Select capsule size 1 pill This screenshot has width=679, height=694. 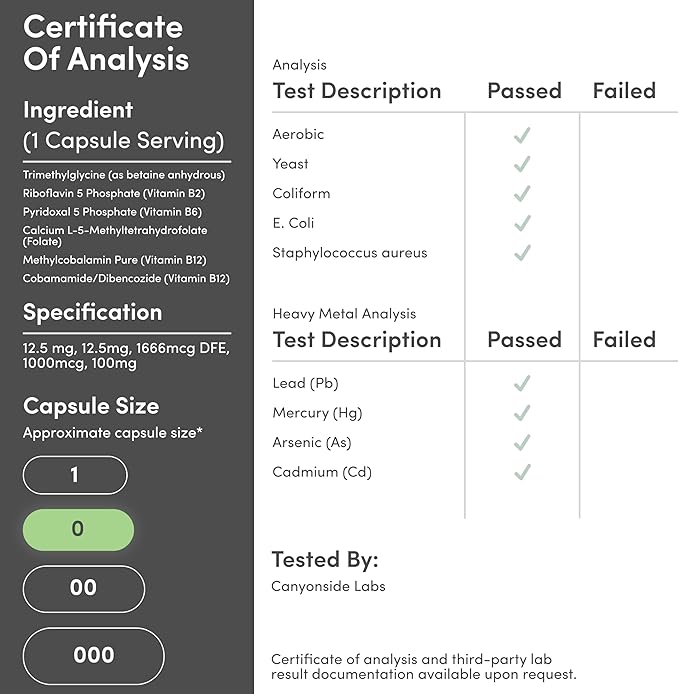(75, 475)
